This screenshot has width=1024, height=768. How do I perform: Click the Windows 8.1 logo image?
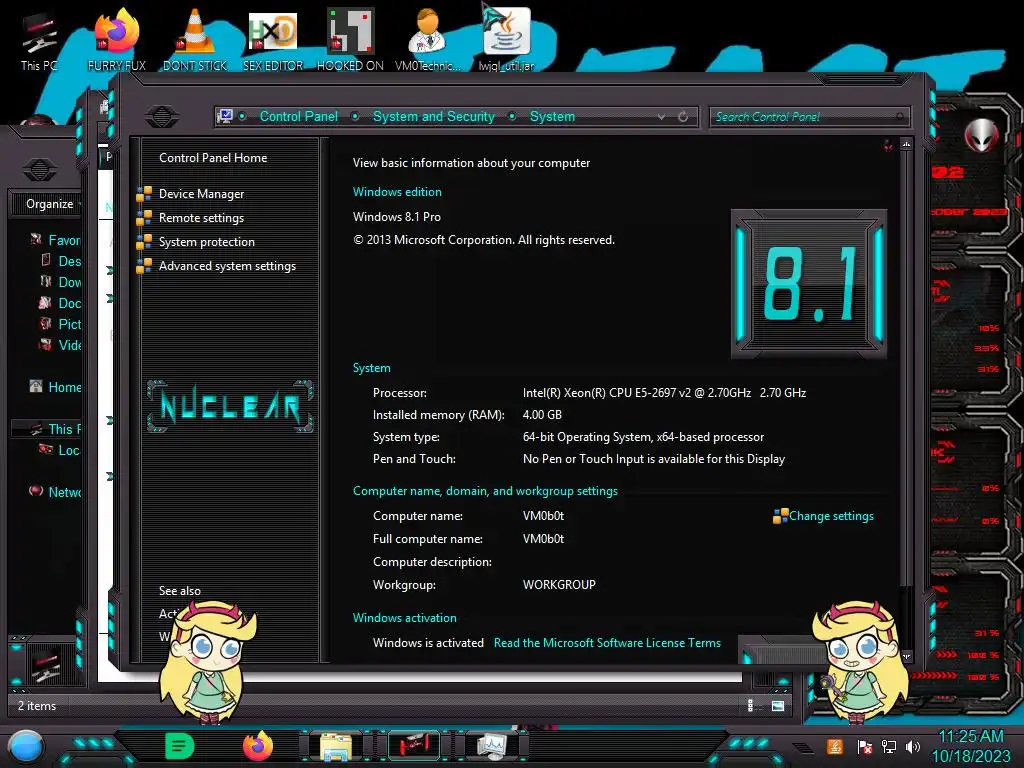tap(808, 284)
